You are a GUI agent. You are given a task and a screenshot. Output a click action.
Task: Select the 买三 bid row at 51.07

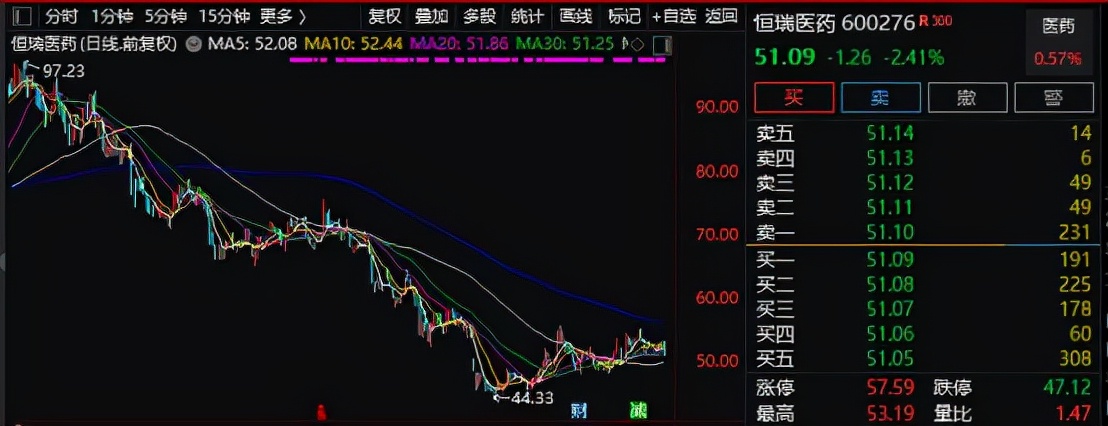[924, 309]
